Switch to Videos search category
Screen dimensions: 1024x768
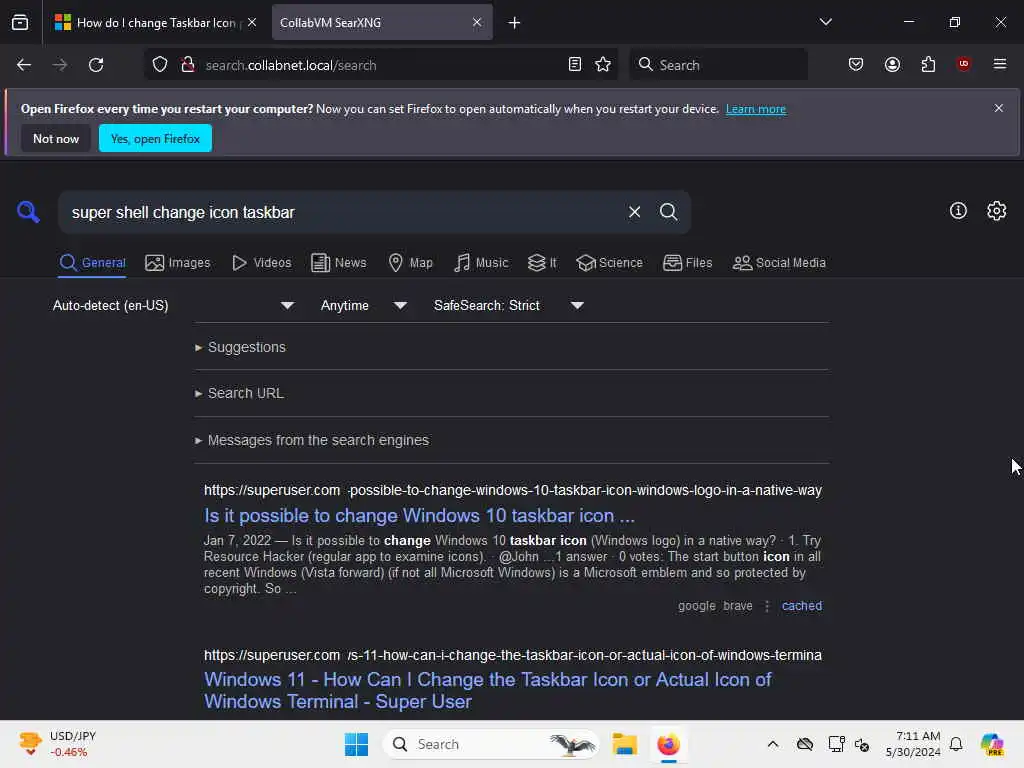[x=262, y=263]
